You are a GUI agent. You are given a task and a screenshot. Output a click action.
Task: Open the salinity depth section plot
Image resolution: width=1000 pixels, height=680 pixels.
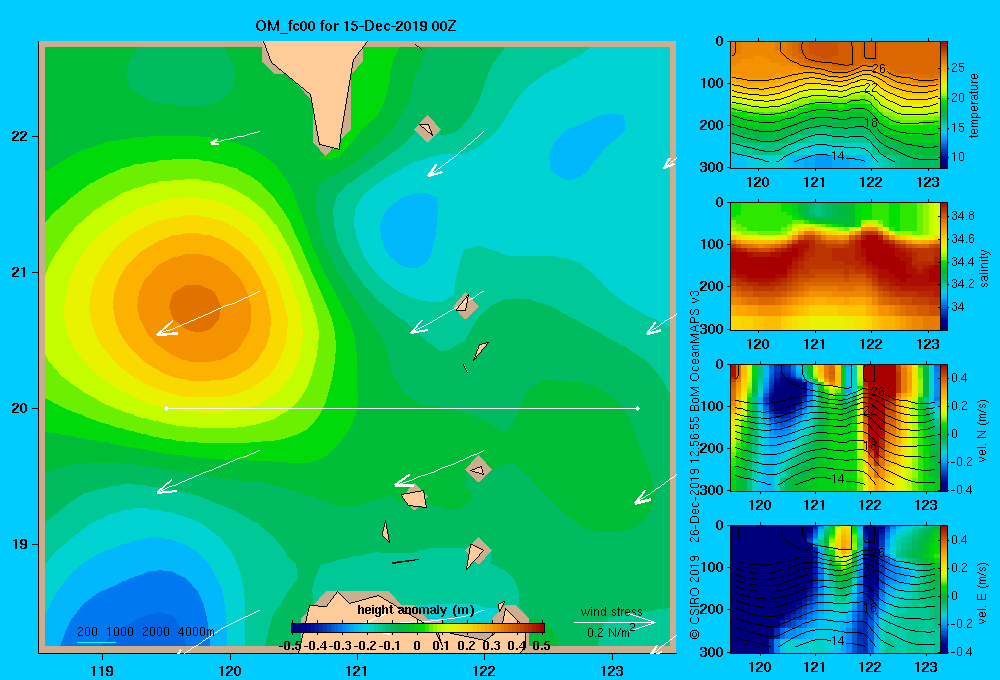[834, 266]
